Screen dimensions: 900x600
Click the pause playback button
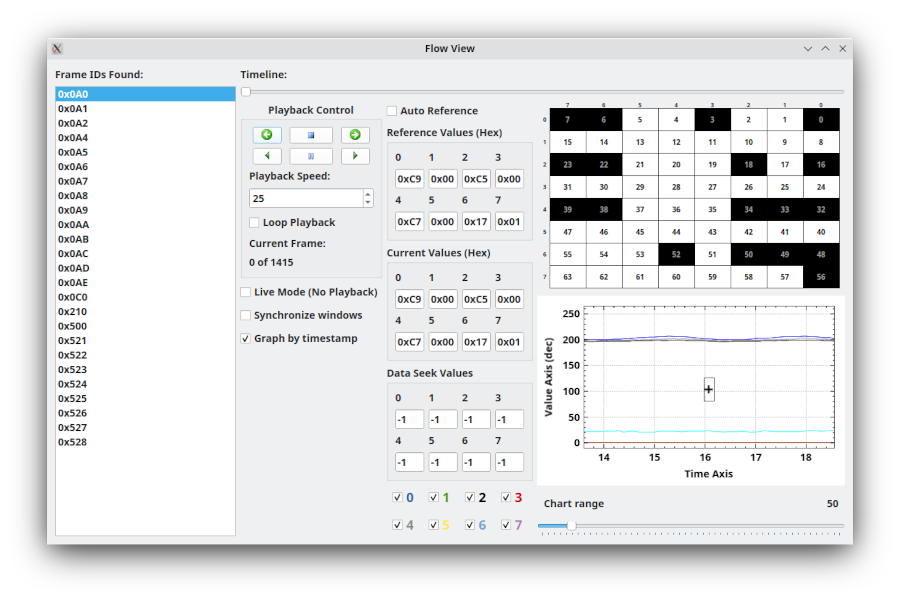[311, 156]
